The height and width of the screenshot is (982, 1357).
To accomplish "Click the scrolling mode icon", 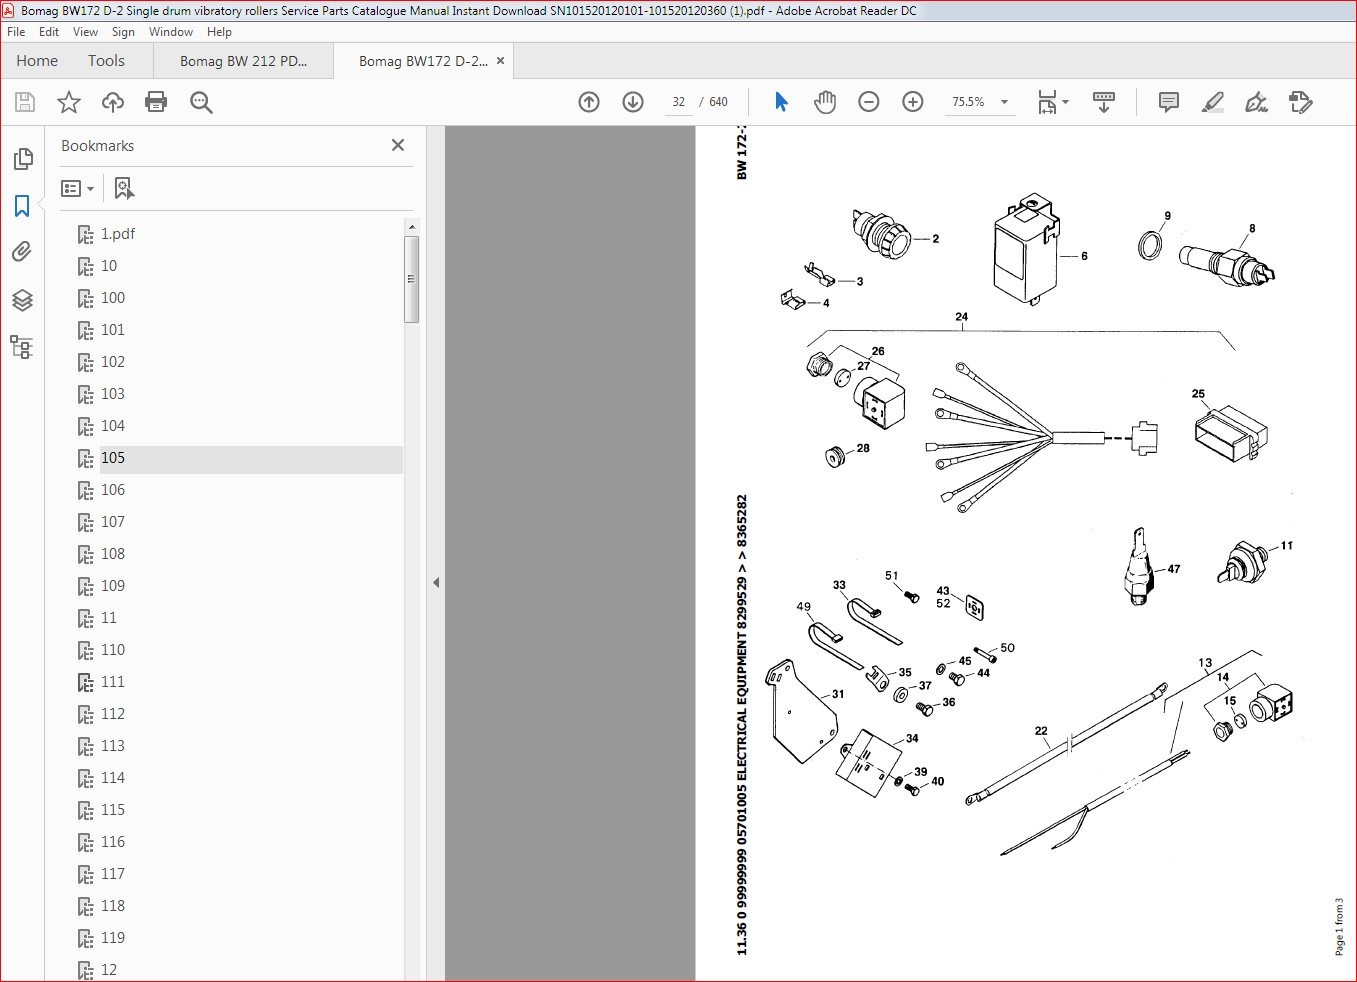I will [x=1104, y=102].
